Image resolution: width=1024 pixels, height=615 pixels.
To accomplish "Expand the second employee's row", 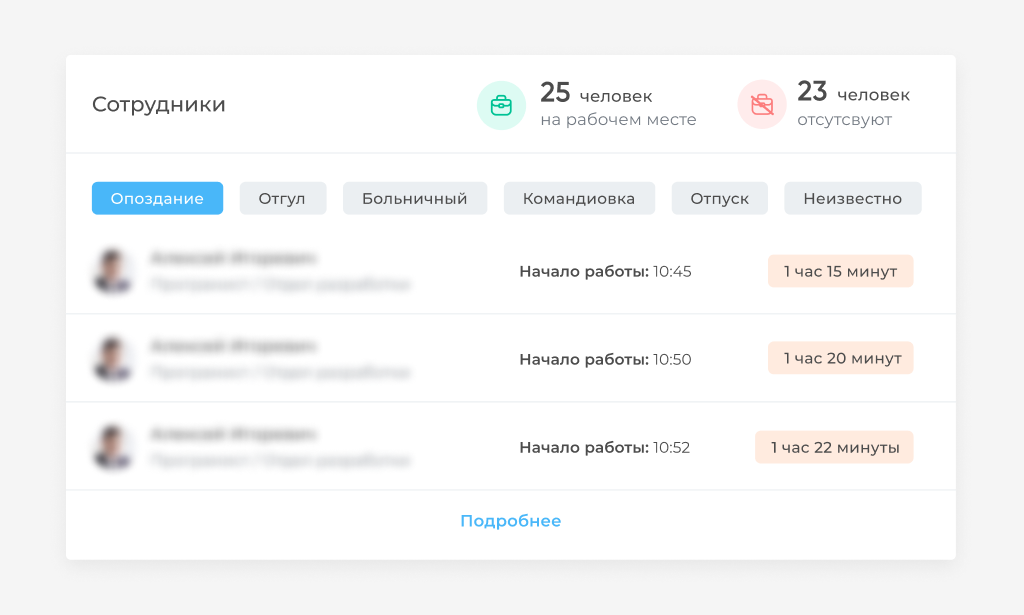I will point(400,358).
